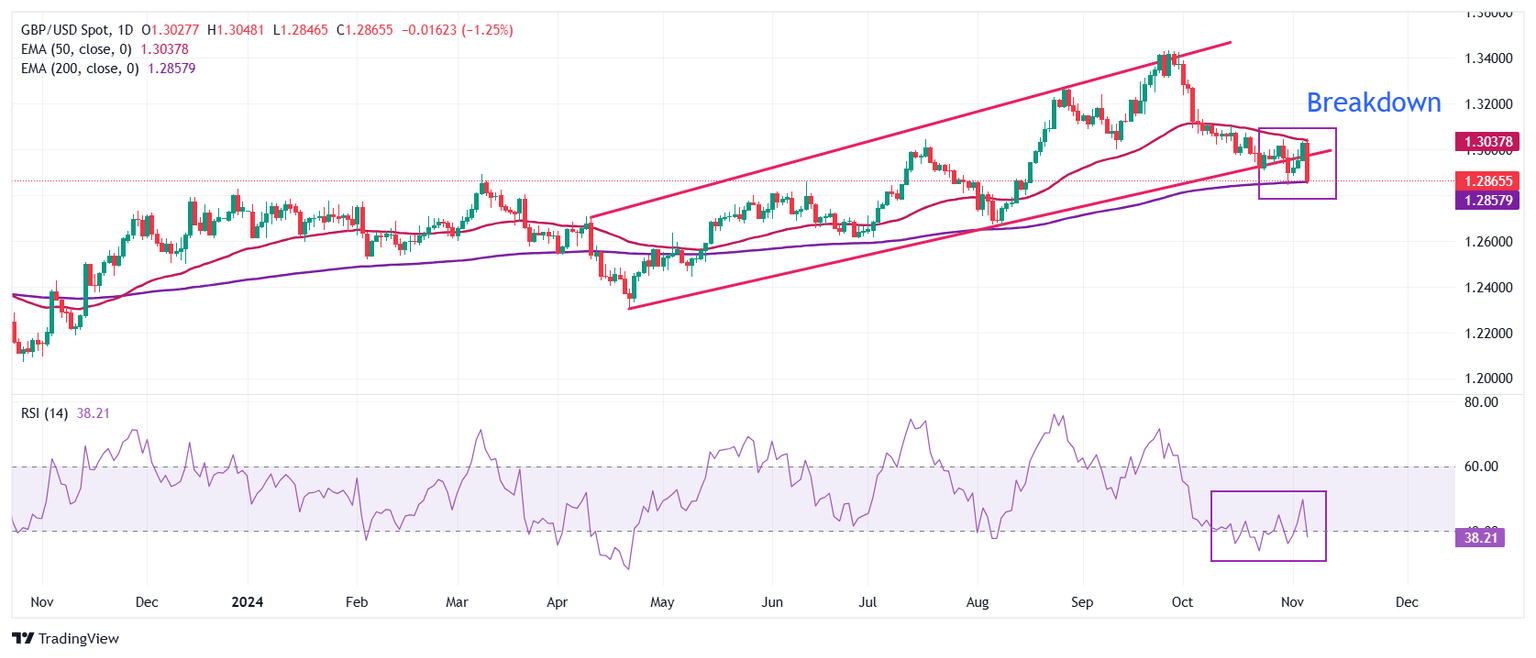The height and width of the screenshot is (658, 1536).
Task: Select the Oct label on the time axis
Action: [x=1182, y=602]
